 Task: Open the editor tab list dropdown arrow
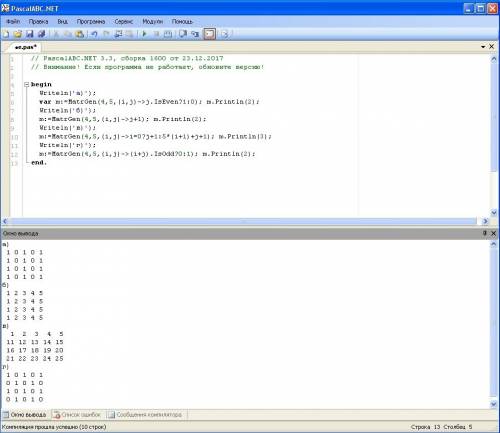483,47
